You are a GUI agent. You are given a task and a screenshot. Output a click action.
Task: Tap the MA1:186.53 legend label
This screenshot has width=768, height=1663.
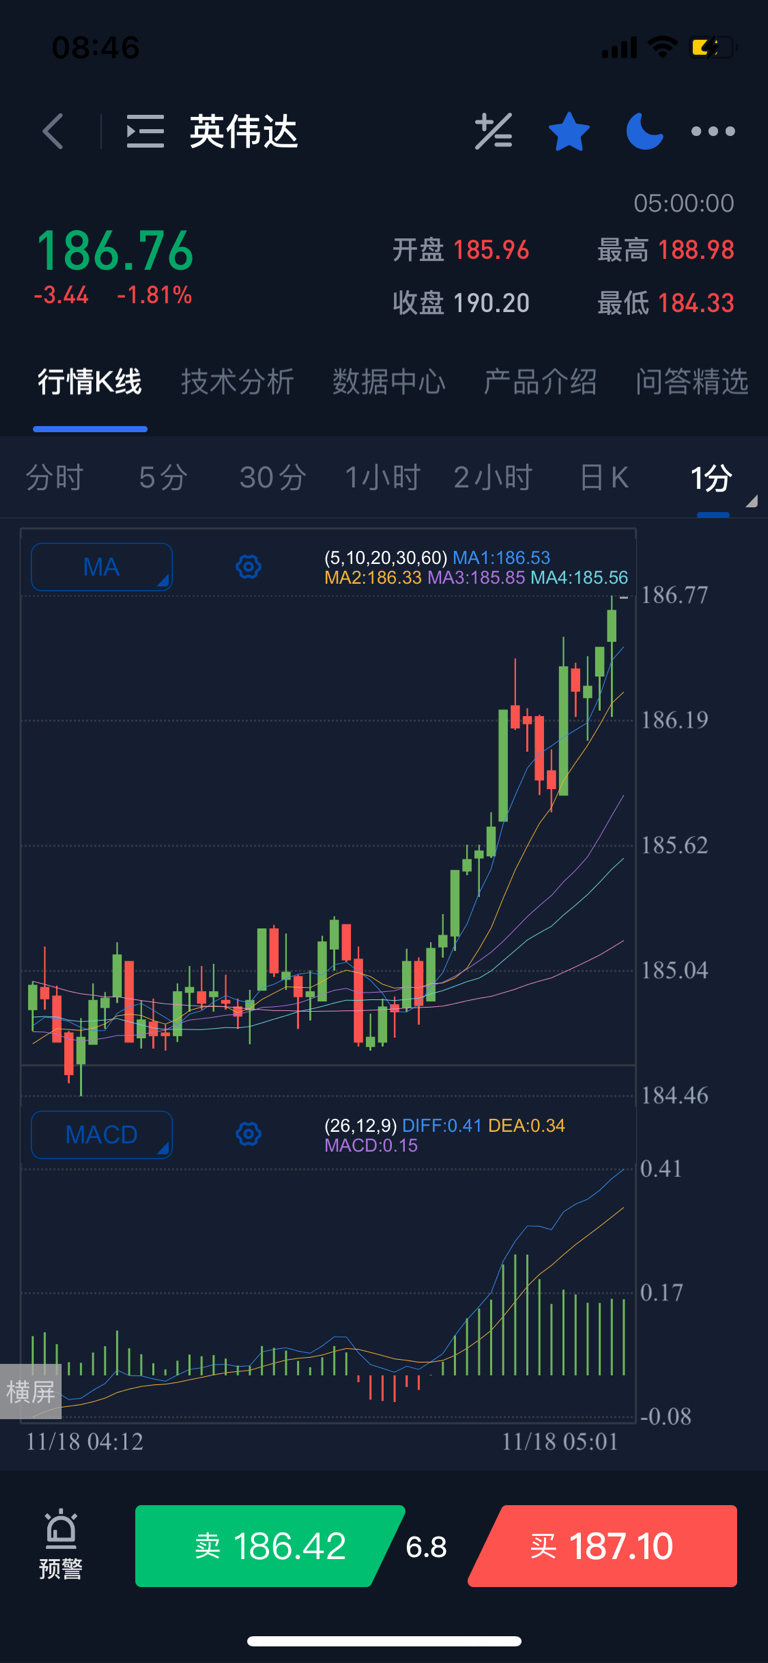[x=501, y=558]
